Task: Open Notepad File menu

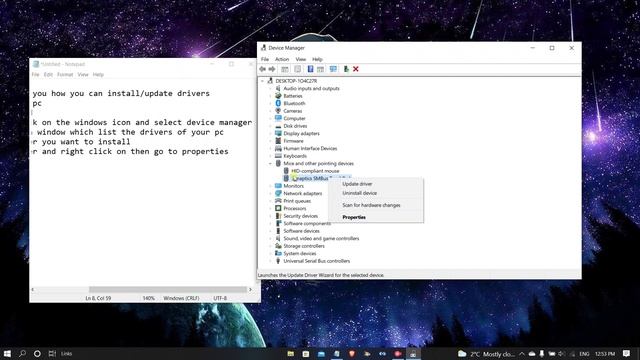Action: click(x=36, y=75)
